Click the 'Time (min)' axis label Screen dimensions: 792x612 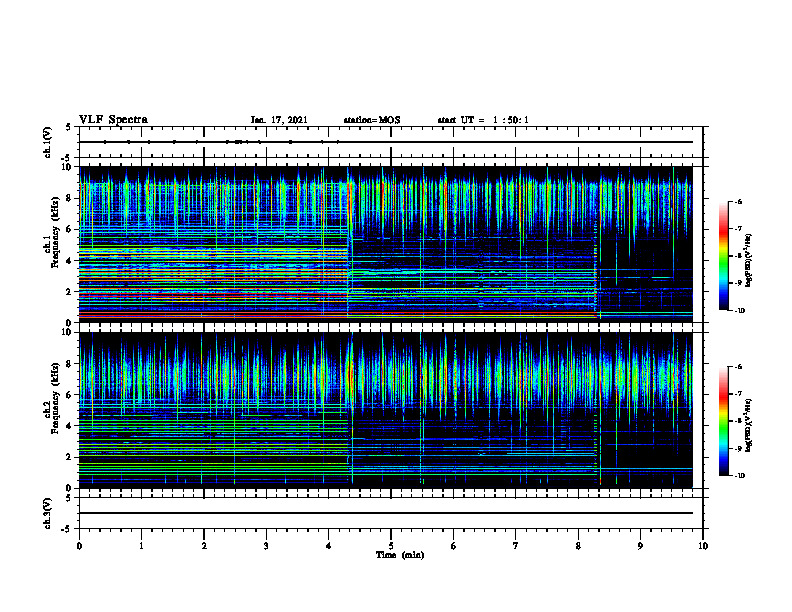pyautogui.click(x=400, y=555)
